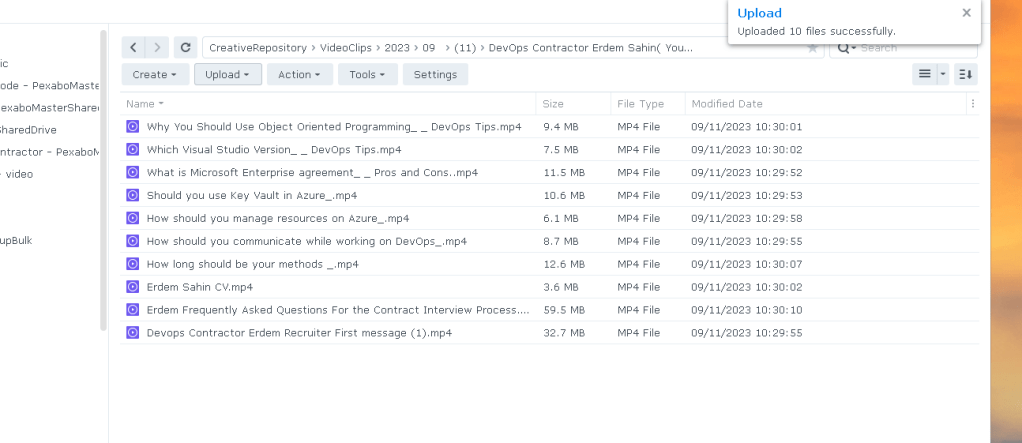Click the 32.7 MB size cell
The width and height of the screenshot is (1022, 443).
pyautogui.click(x=564, y=332)
